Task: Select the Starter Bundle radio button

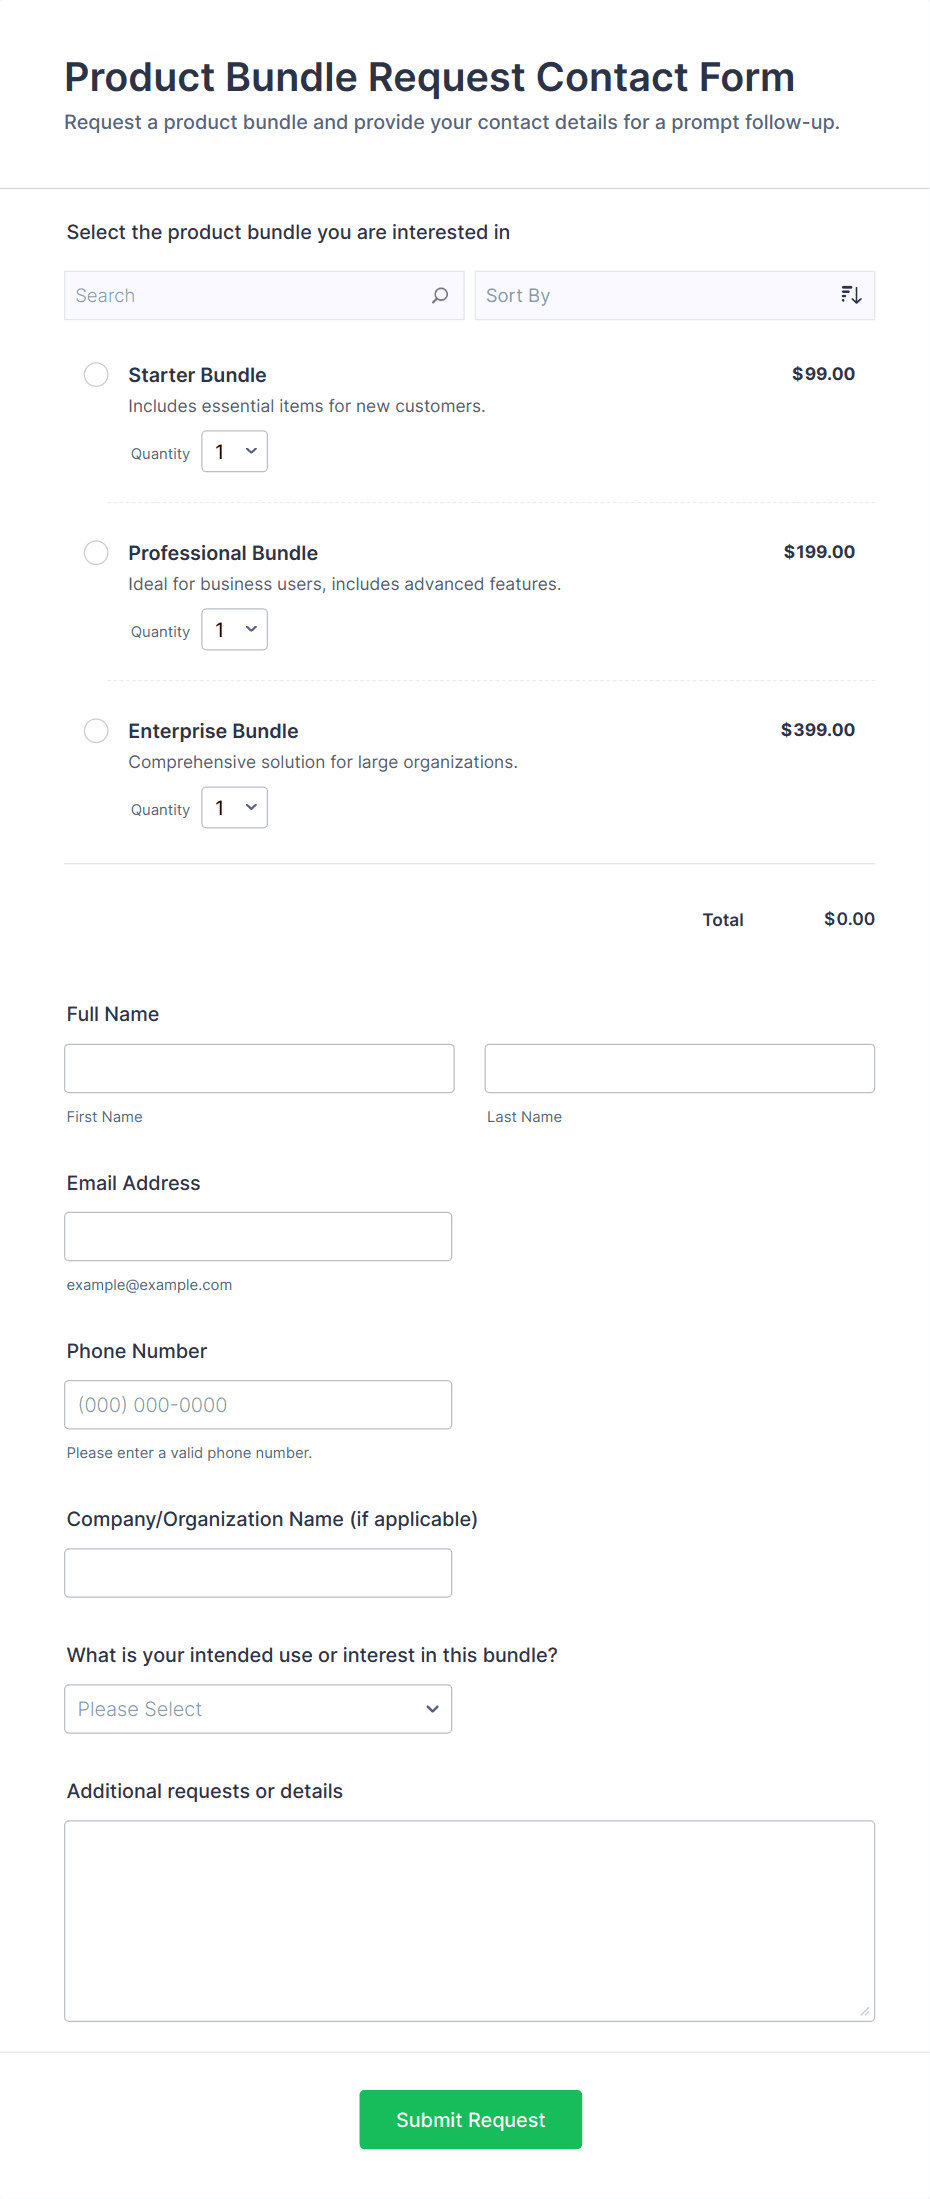Action: [96, 375]
